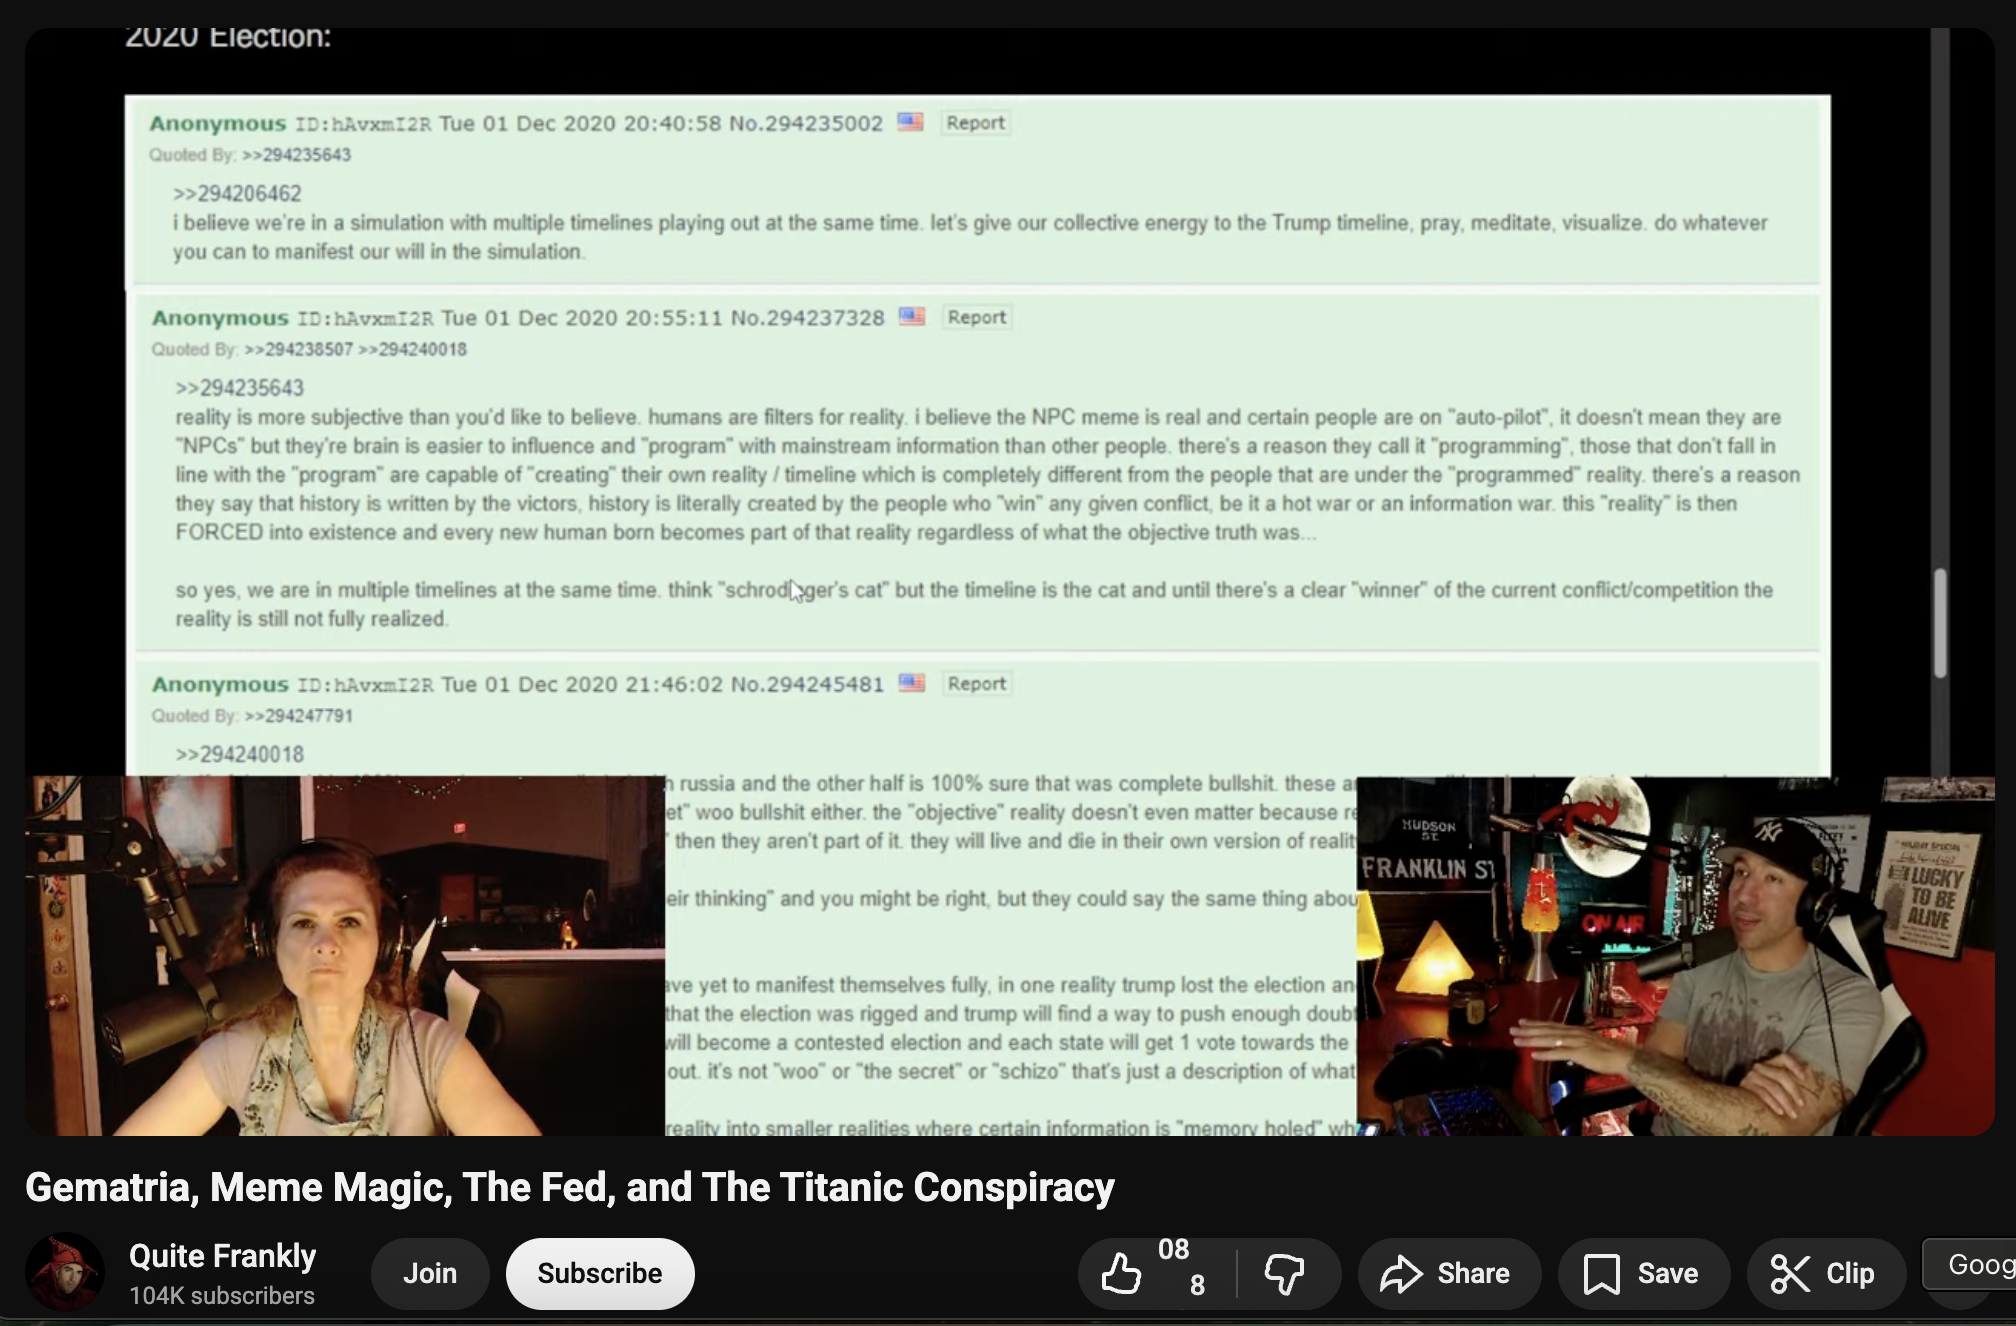Follow reply link >>294240018 in third post
Screen dimensions: 2016x1326
click(x=239, y=754)
